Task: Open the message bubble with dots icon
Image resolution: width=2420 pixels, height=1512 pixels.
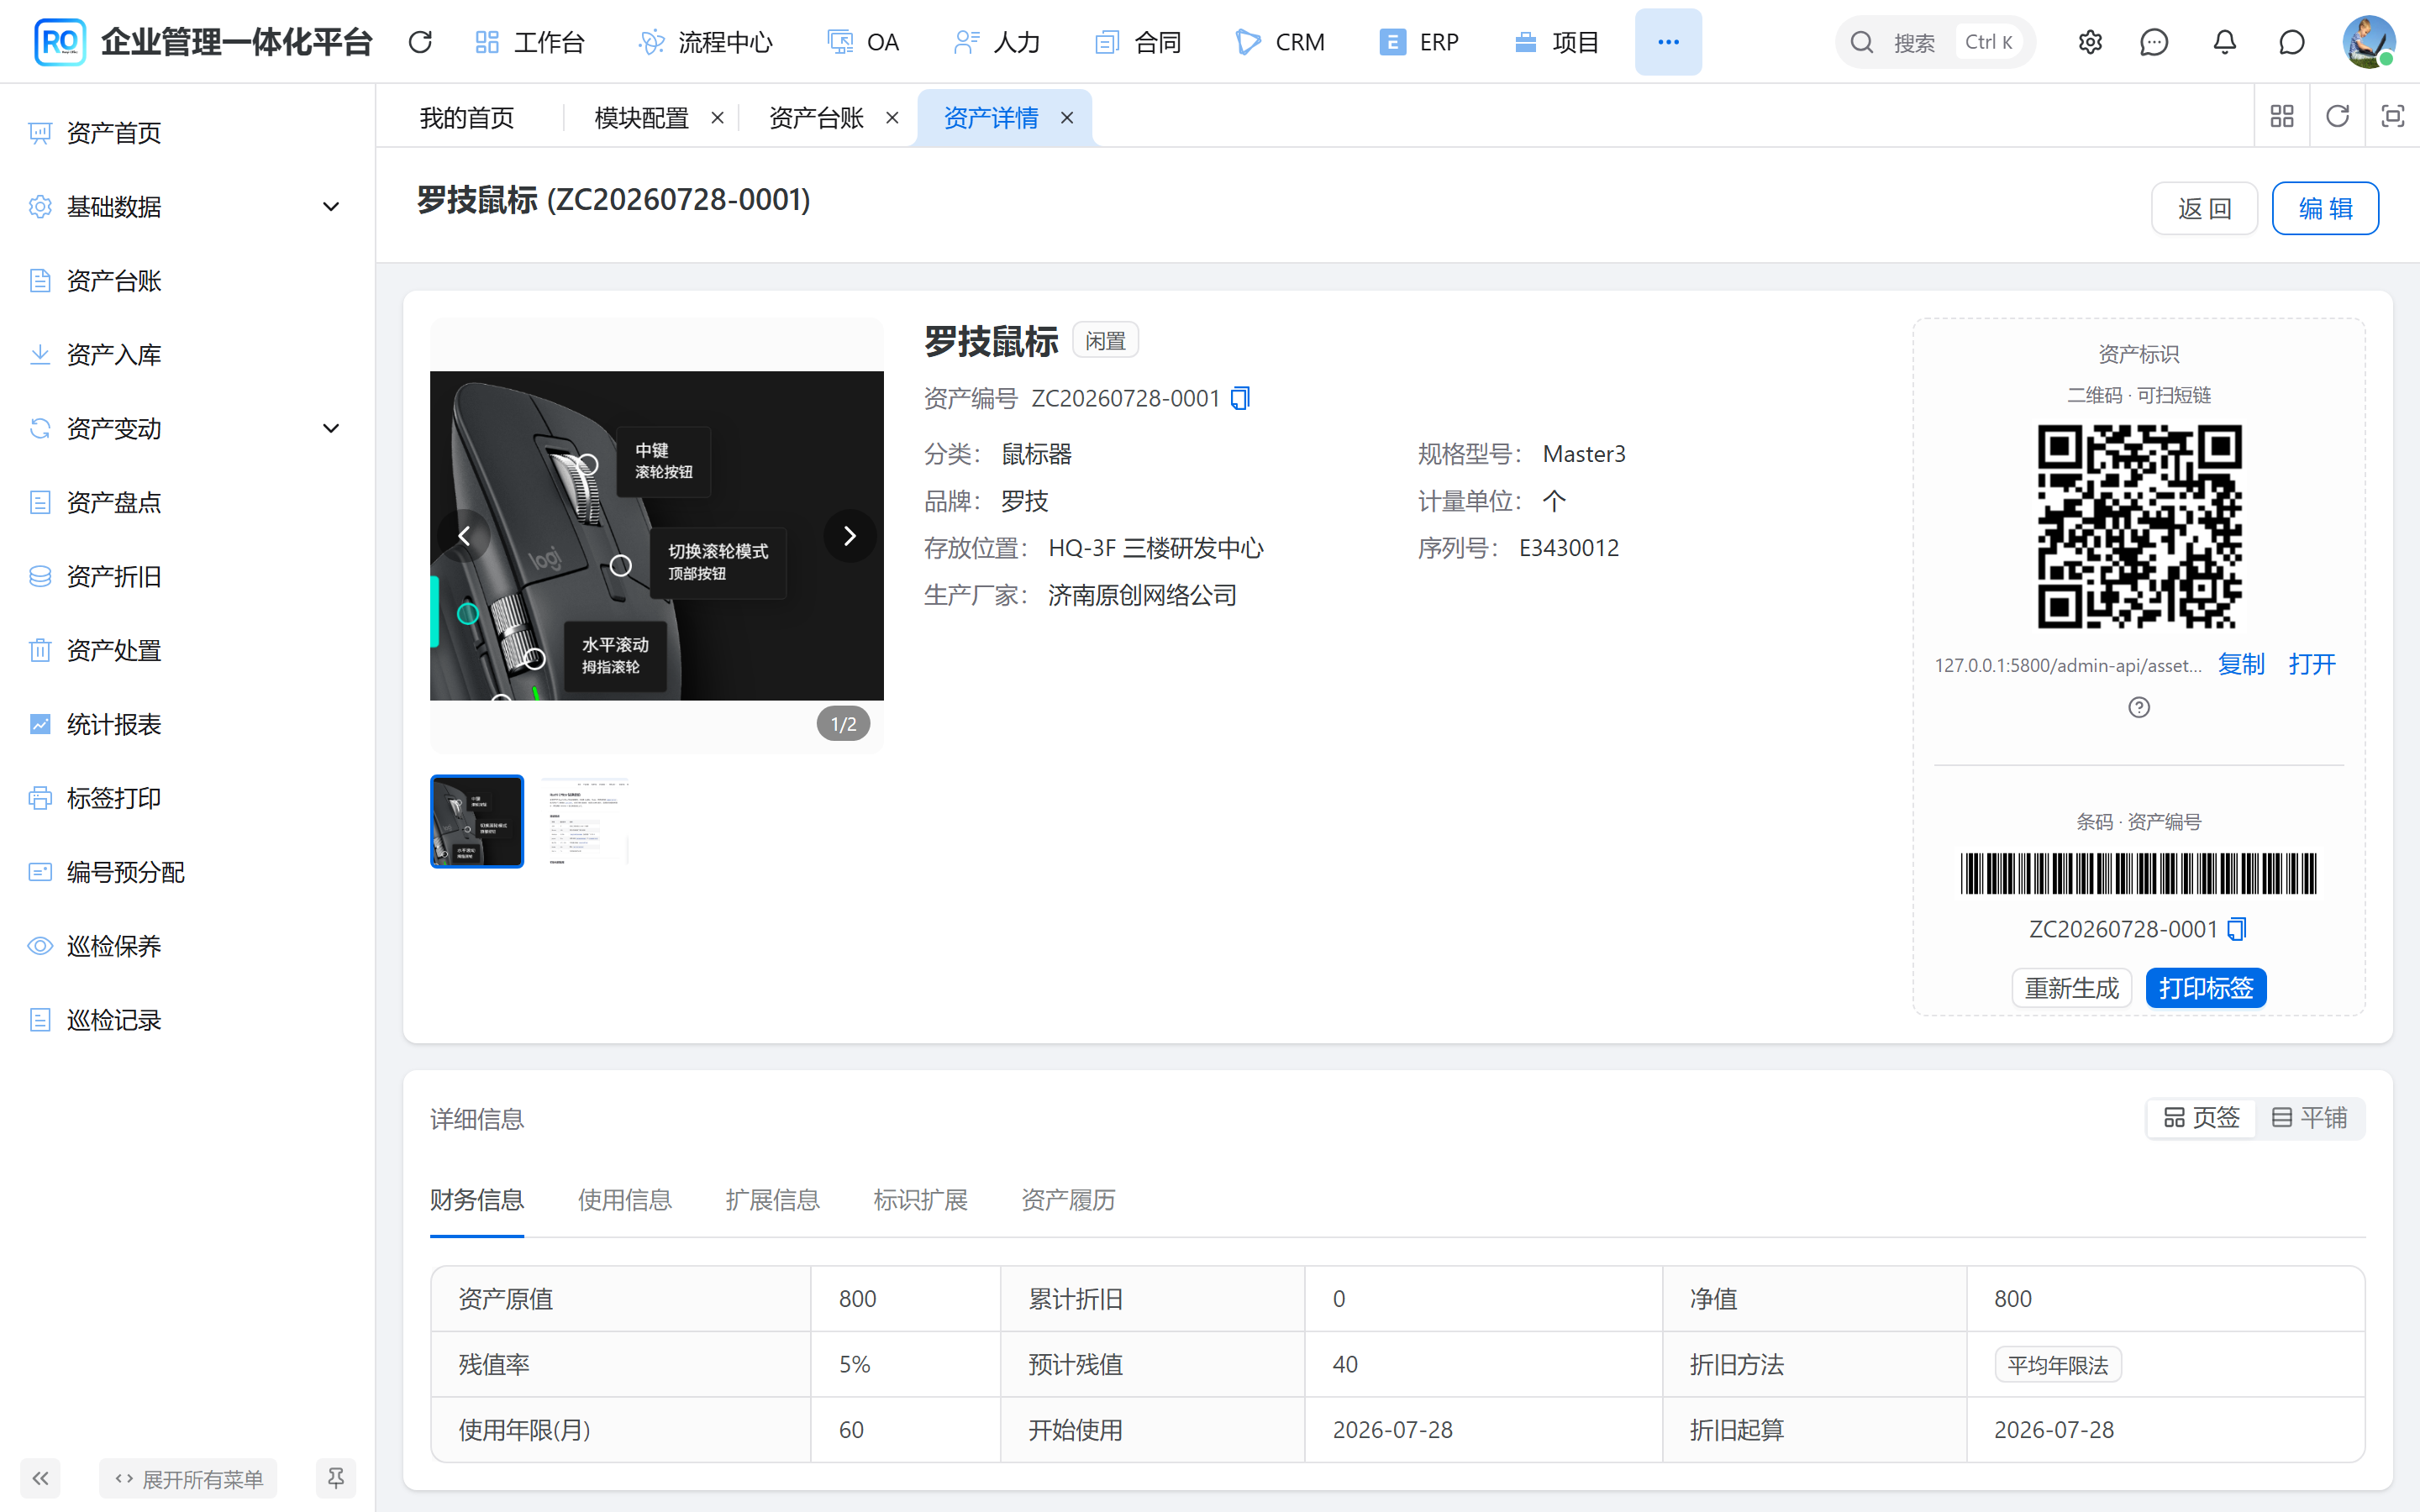Action: point(2154,42)
